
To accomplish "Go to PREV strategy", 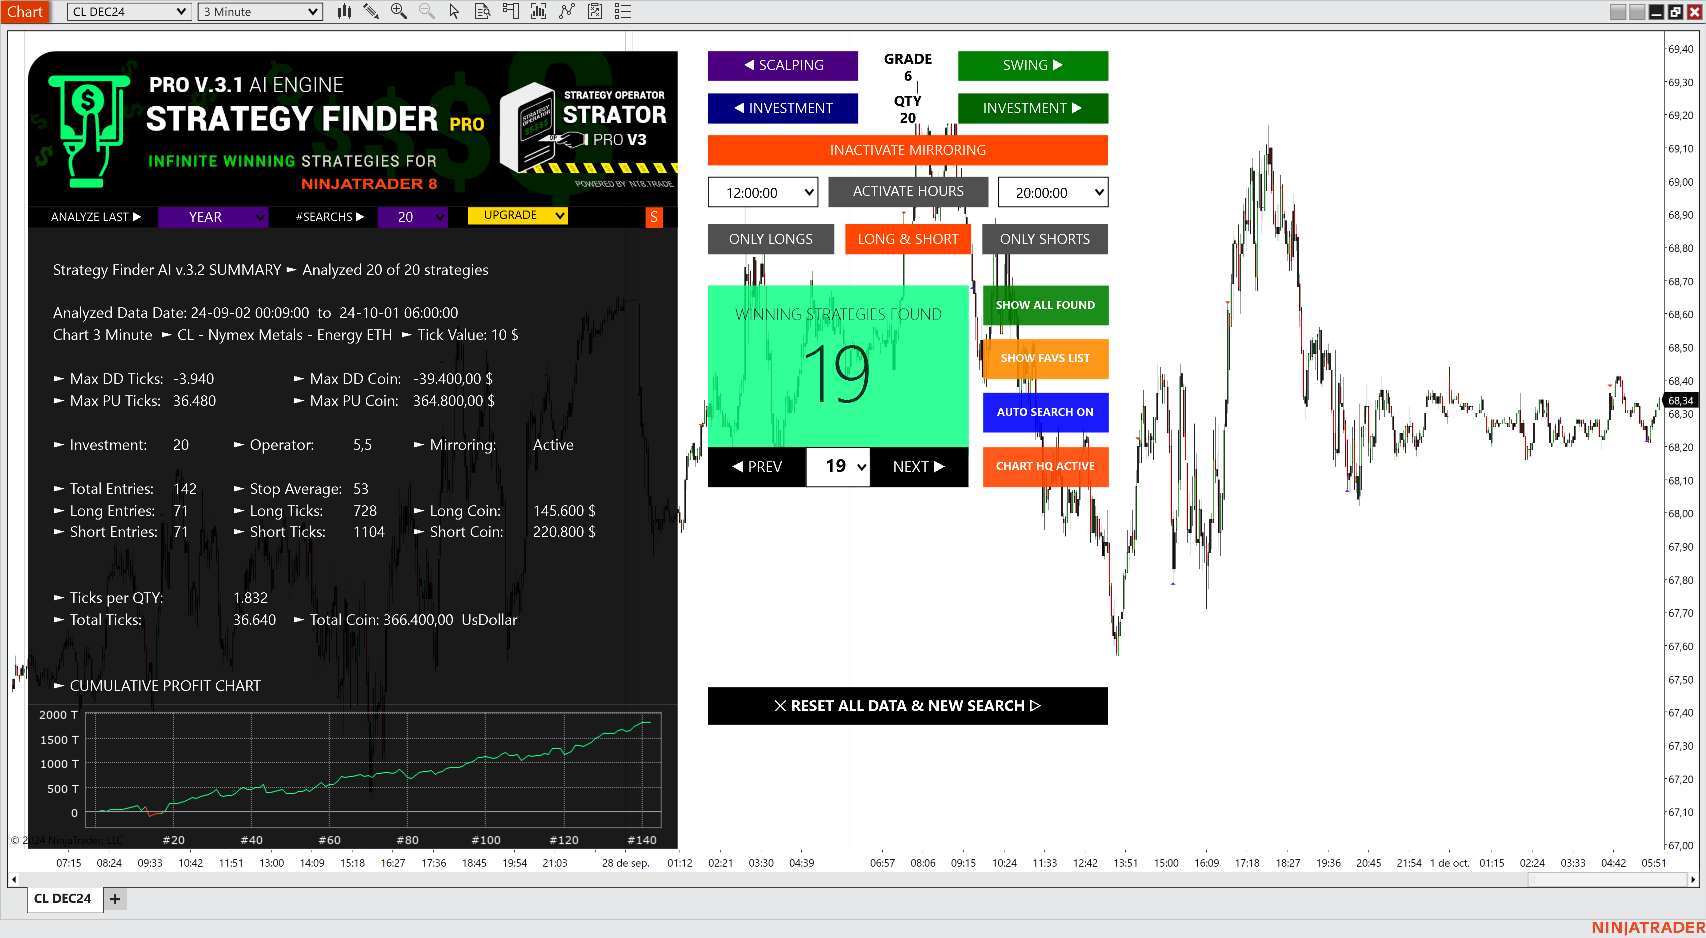I will point(757,467).
